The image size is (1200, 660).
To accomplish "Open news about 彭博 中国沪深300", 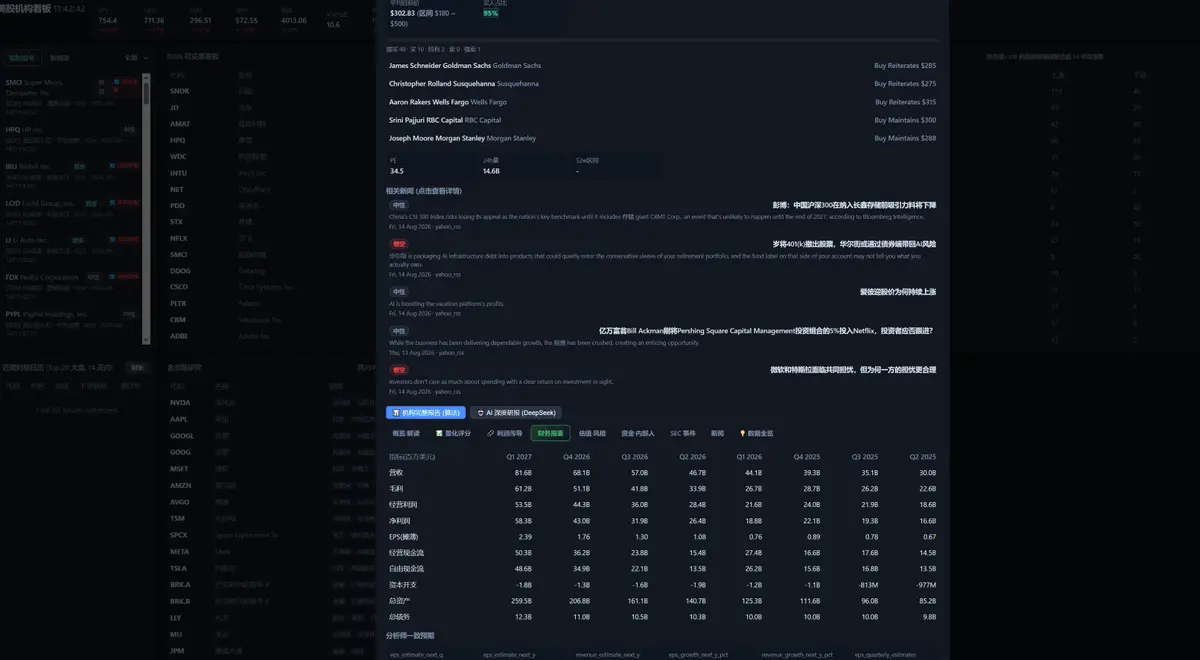I will point(854,205).
